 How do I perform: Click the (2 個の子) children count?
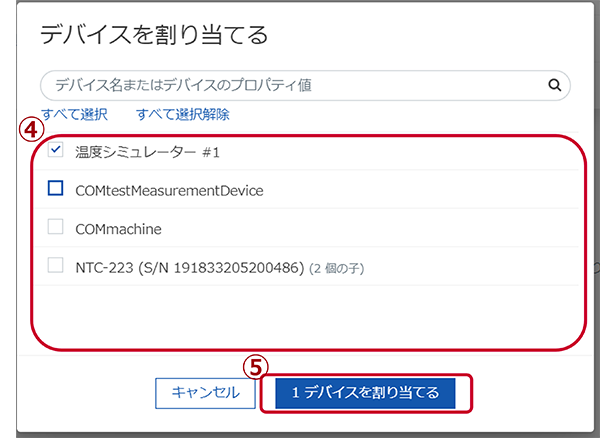[x=336, y=269]
